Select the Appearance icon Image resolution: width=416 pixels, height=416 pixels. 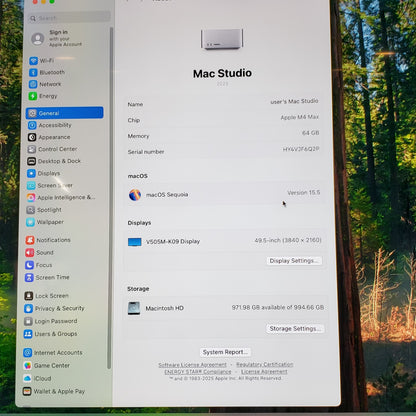click(x=32, y=137)
